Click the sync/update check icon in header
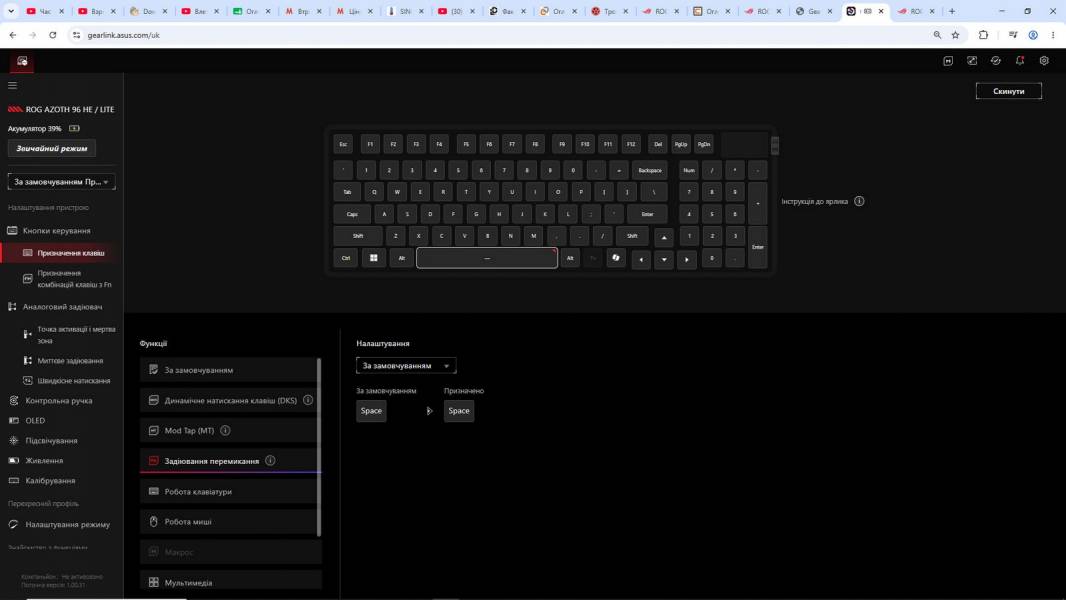This screenshot has height=600, width=1066. [x=996, y=60]
